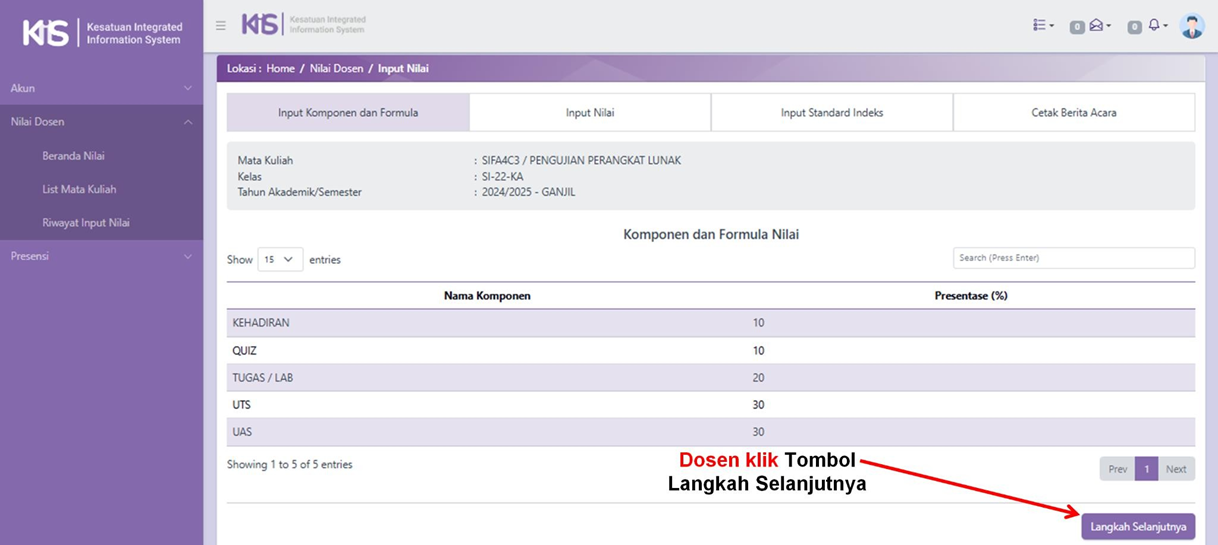Screen dimensions: 1218x545
Task: Click the Langkah Selanjutnya button
Action: (1137, 526)
